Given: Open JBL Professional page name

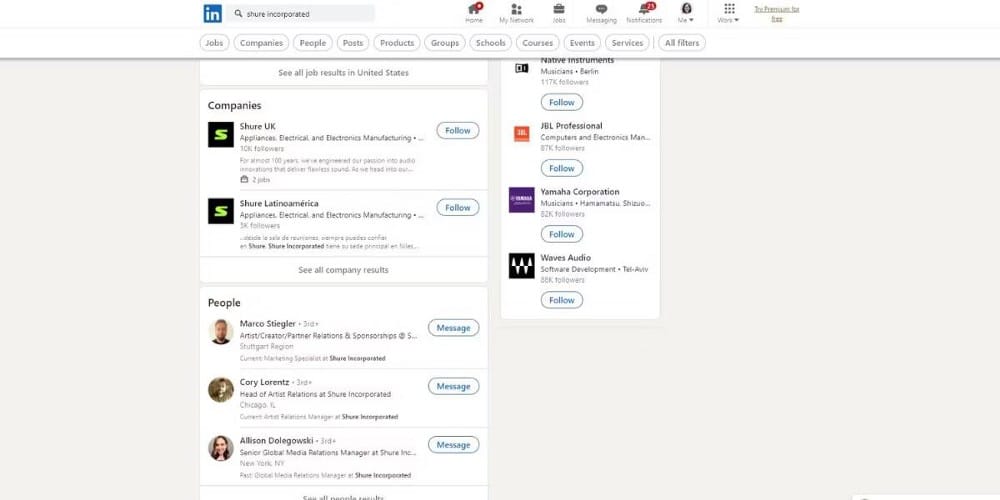Looking at the screenshot, I should [571, 126].
